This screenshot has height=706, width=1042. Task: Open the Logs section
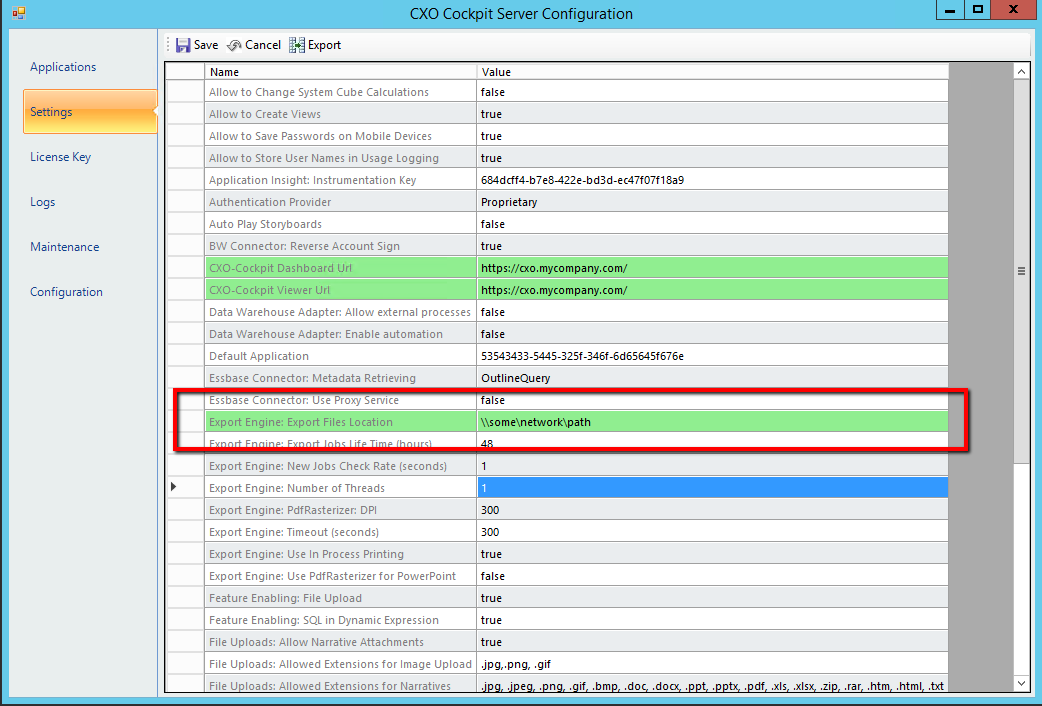[x=43, y=202]
